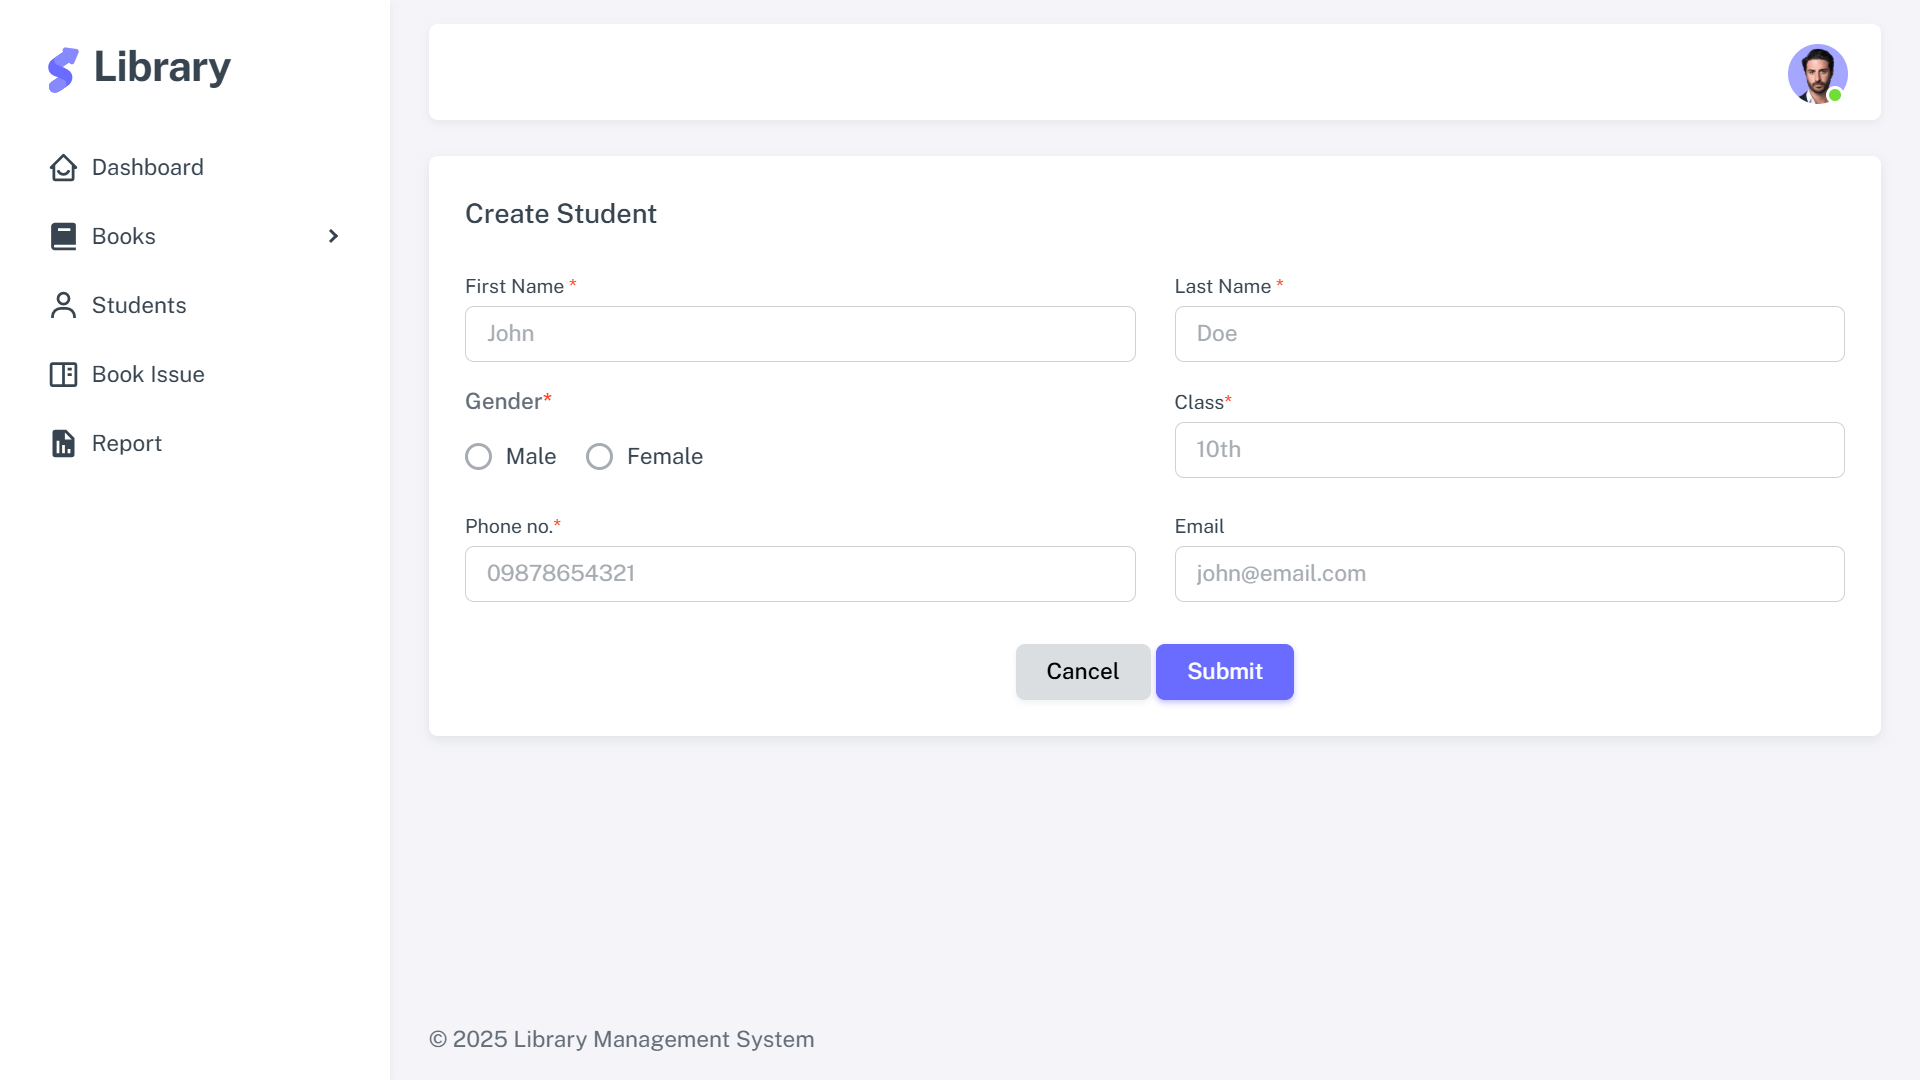The image size is (1920, 1080).
Task: Select the Male gender option
Action: click(x=479, y=457)
